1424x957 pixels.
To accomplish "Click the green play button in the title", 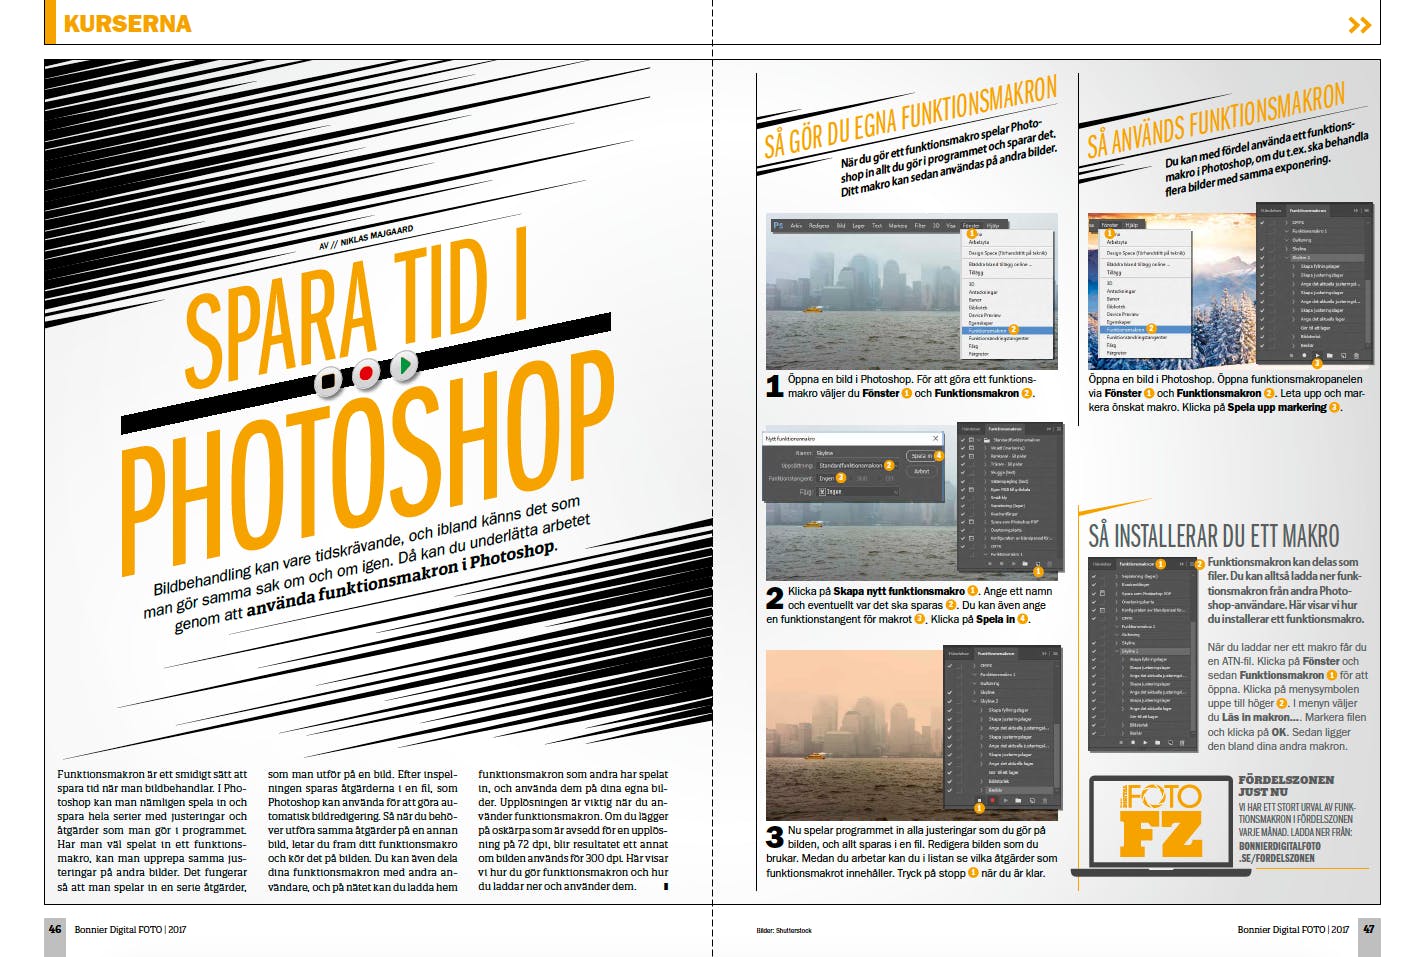I will click(403, 365).
